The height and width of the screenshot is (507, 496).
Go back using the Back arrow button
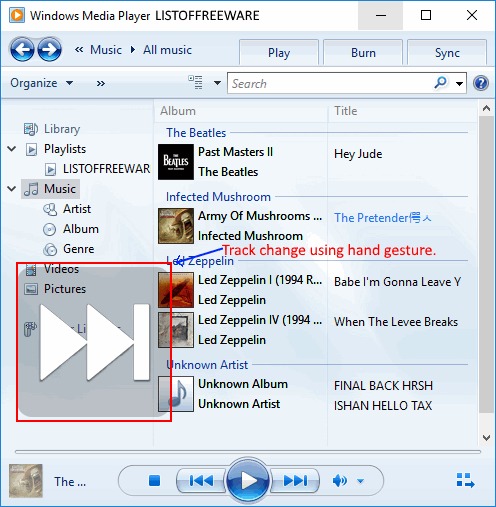[22, 50]
